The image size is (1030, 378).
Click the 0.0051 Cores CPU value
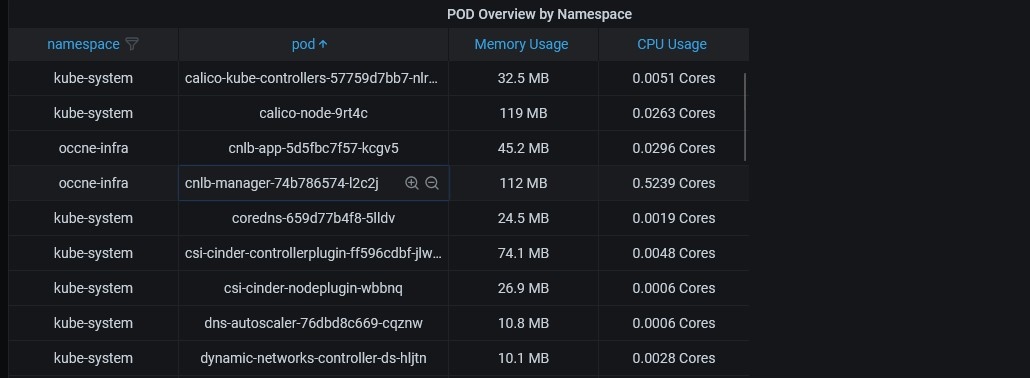click(673, 78)
